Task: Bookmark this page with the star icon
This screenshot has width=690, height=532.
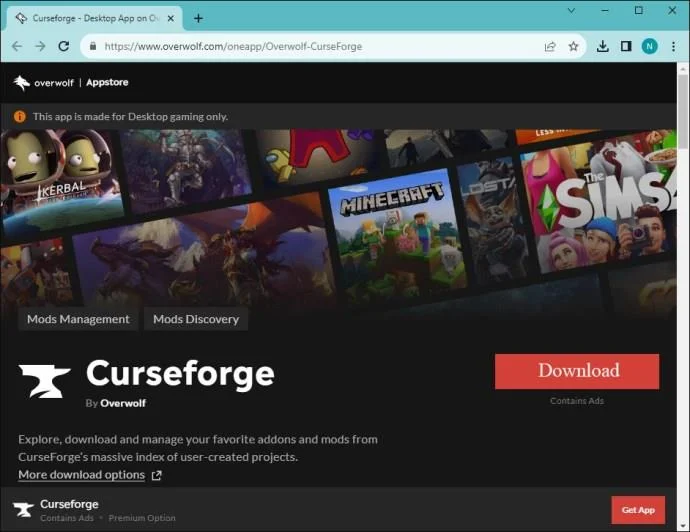Action: [573, 46]
